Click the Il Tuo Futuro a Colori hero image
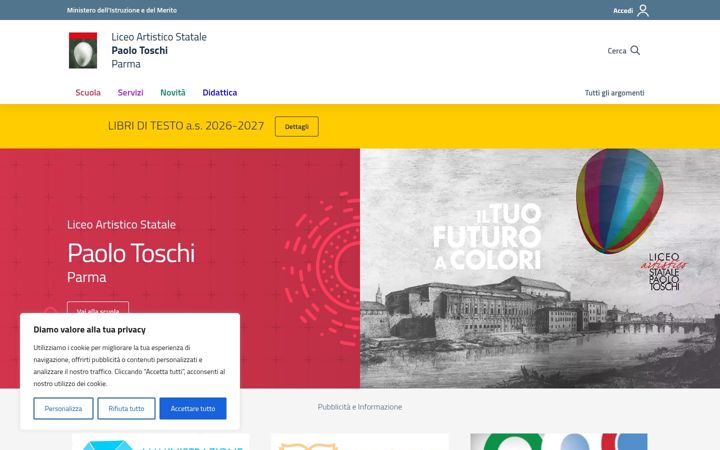 540,268
